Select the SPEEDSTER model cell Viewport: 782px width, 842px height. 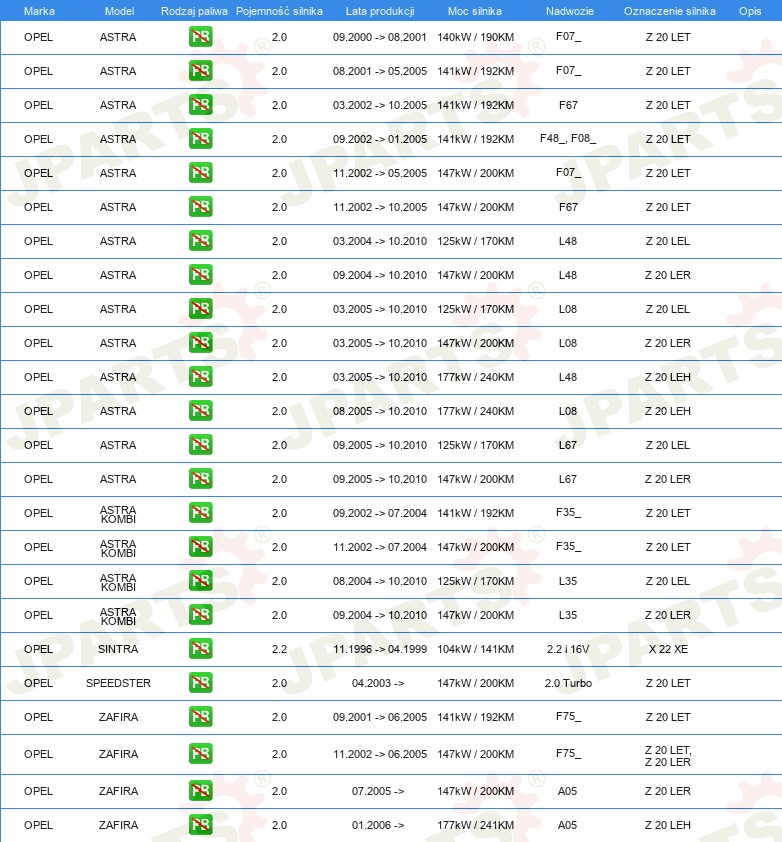[118, 683]
